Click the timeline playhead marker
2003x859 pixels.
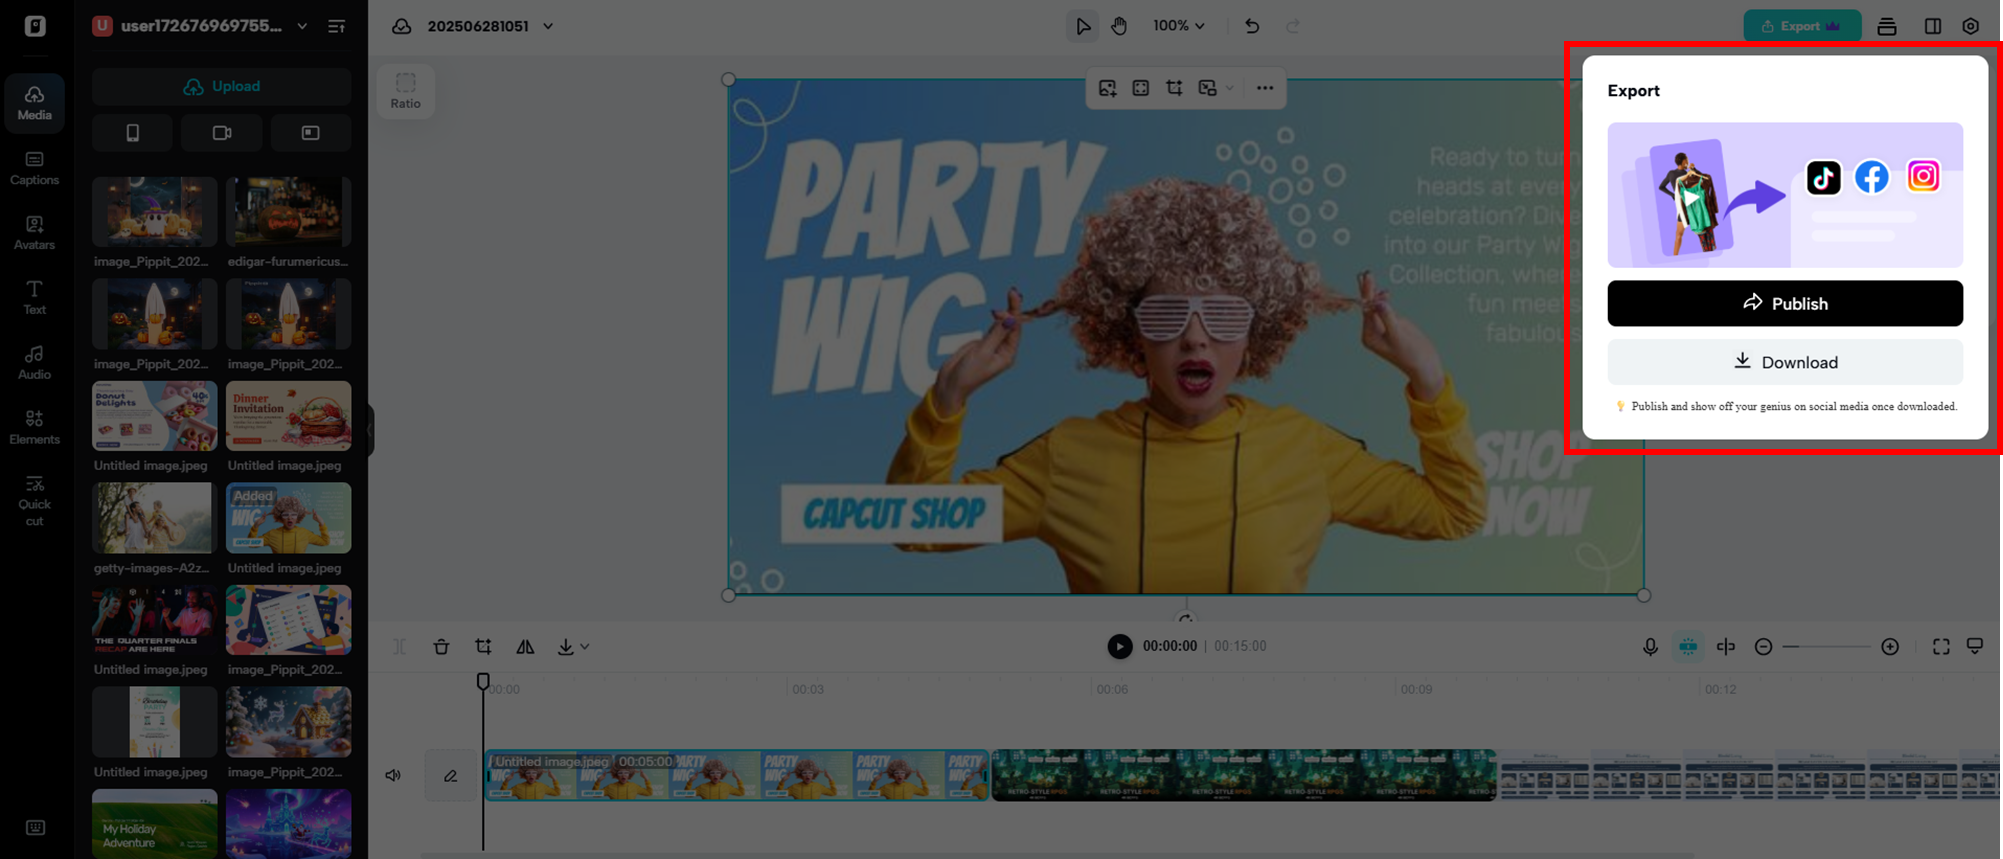pos(483,682)
